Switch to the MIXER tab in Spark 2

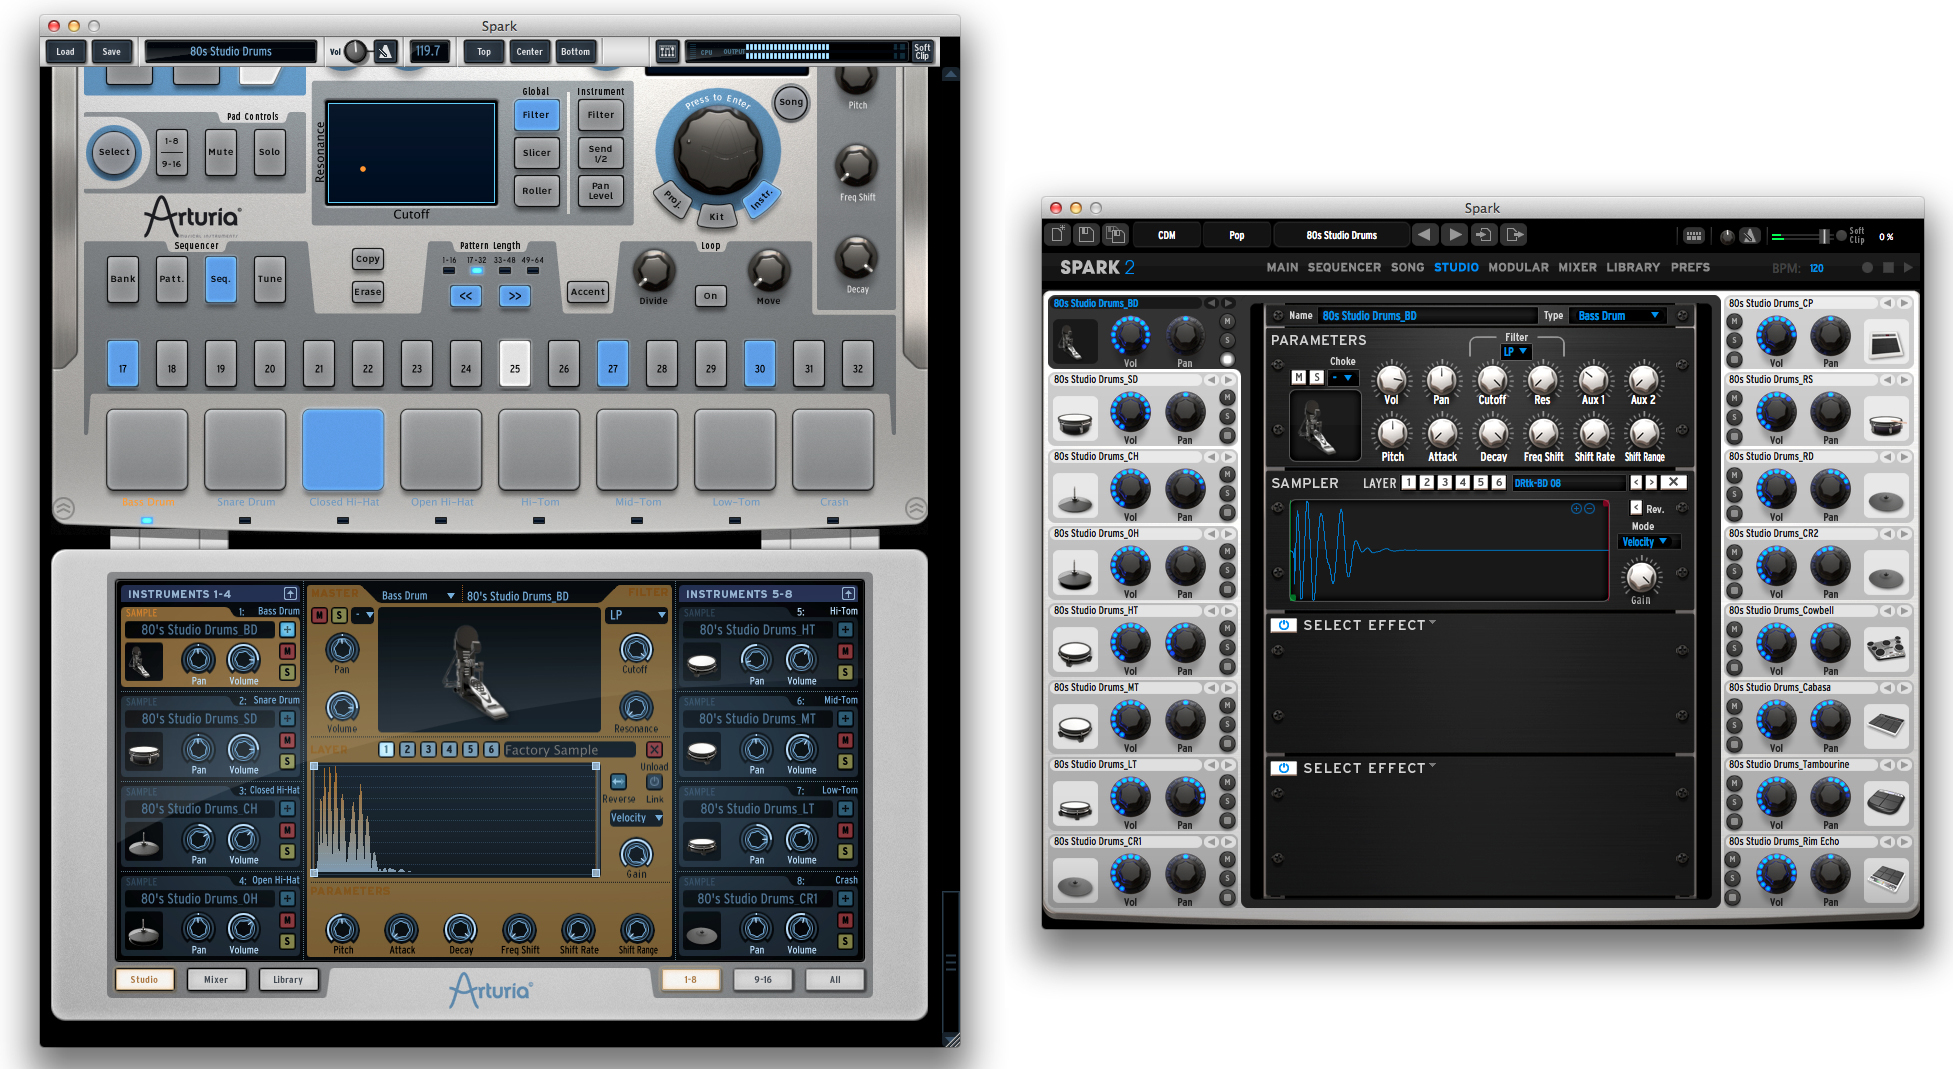[x=1577, y=267]
